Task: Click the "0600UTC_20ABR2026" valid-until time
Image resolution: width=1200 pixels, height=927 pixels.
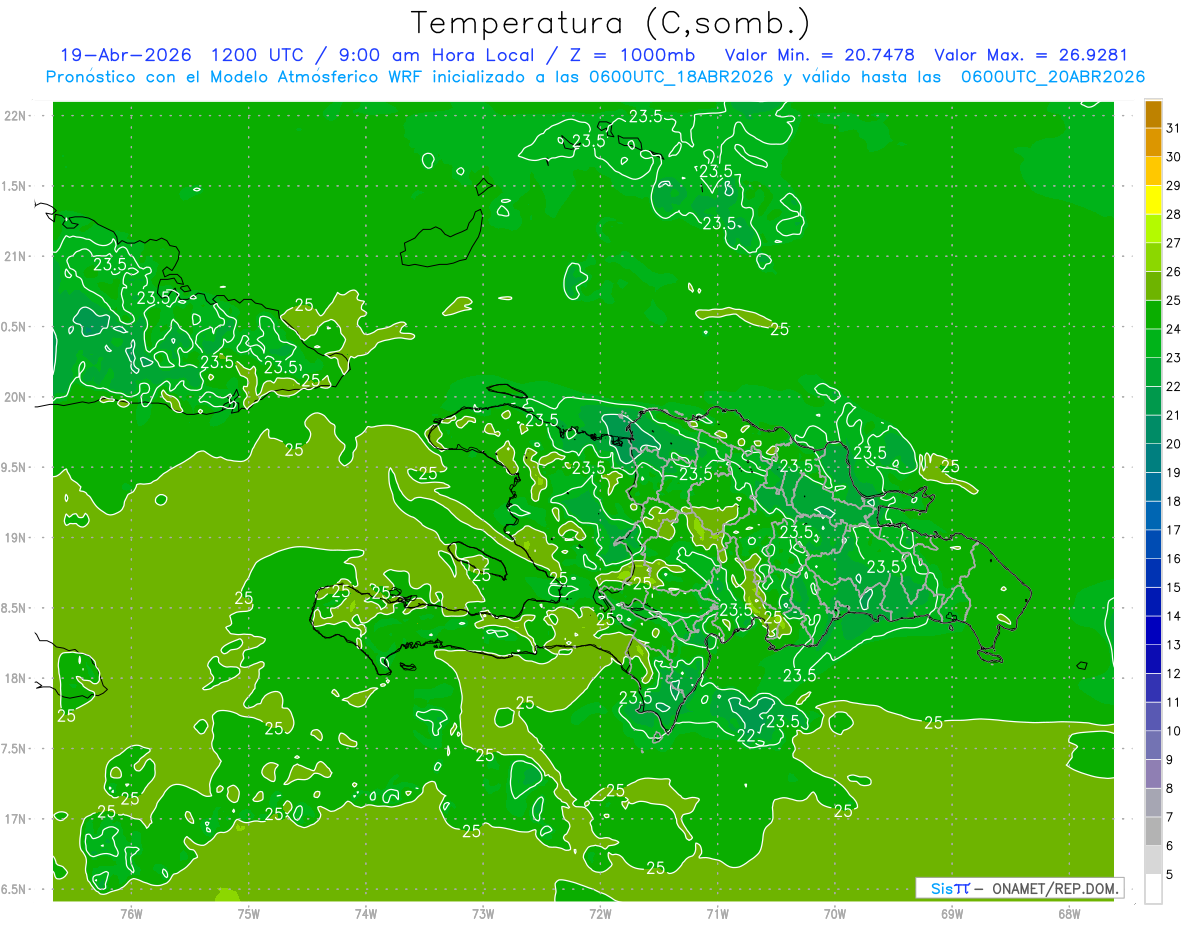Action: [x=1053, y=77]
